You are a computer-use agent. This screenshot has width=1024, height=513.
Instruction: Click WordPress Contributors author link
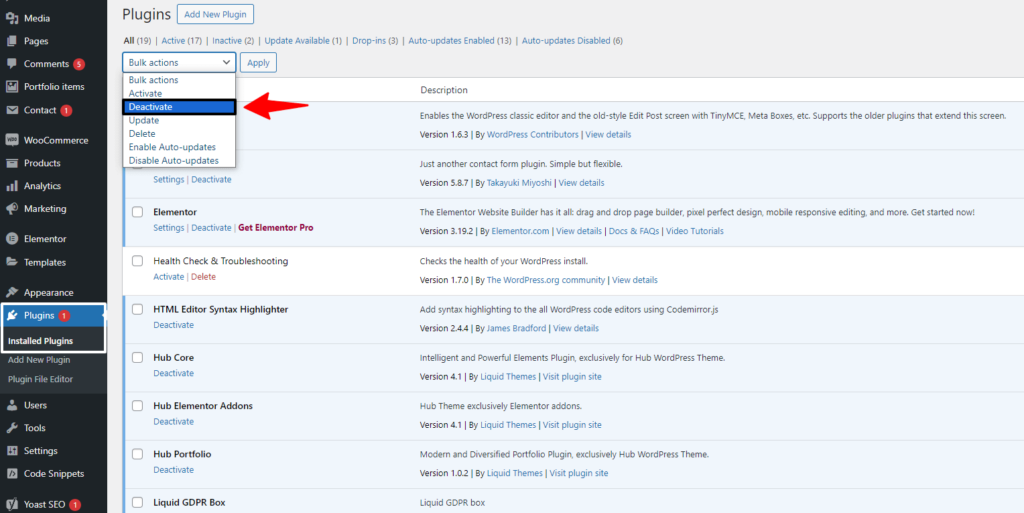point(532,134)
